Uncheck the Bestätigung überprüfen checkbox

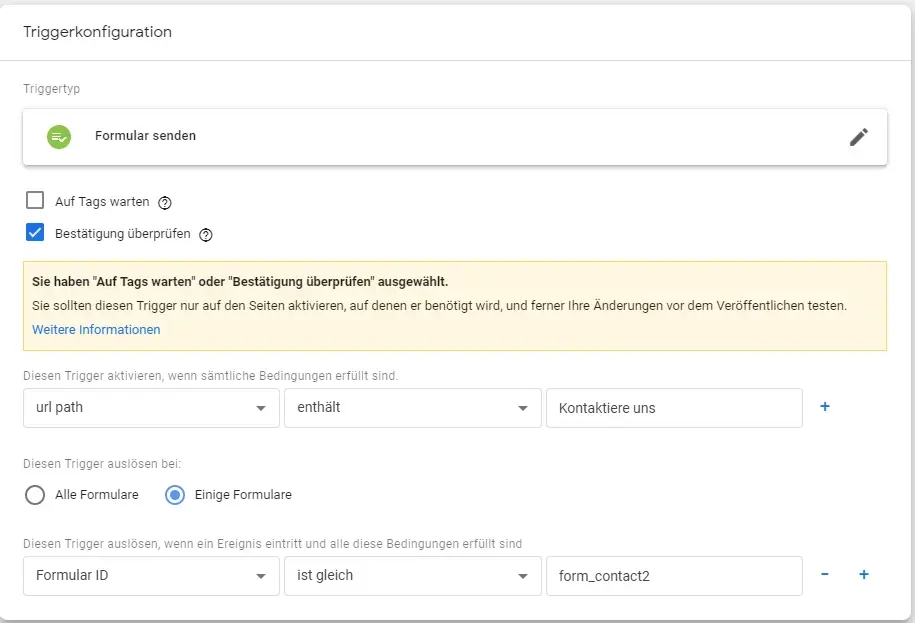pyautogui.click(x=36, y=233)
